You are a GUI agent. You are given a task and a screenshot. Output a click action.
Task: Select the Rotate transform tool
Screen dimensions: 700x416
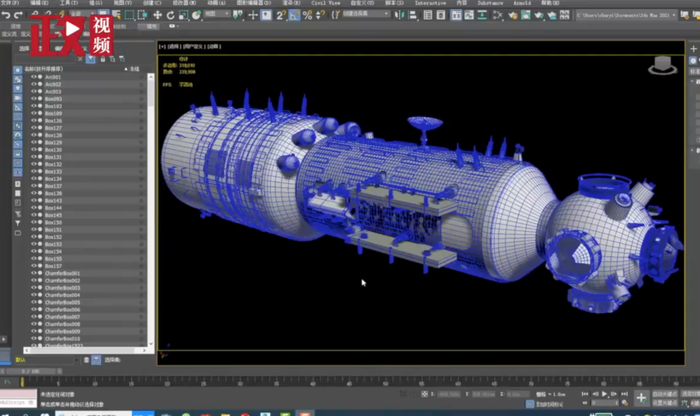171,15
